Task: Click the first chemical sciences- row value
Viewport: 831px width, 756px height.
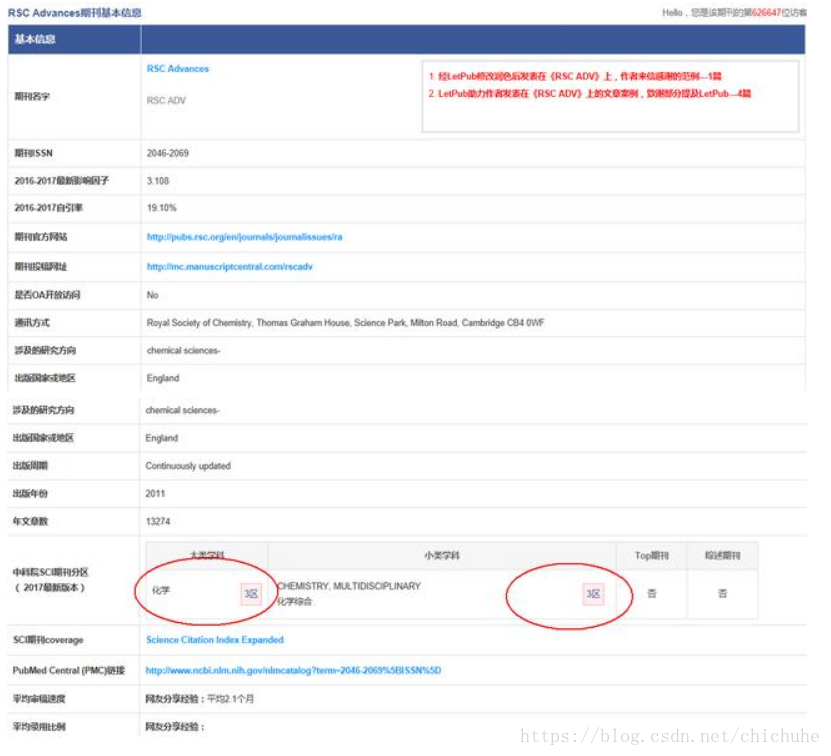Action: pos(183,350)
